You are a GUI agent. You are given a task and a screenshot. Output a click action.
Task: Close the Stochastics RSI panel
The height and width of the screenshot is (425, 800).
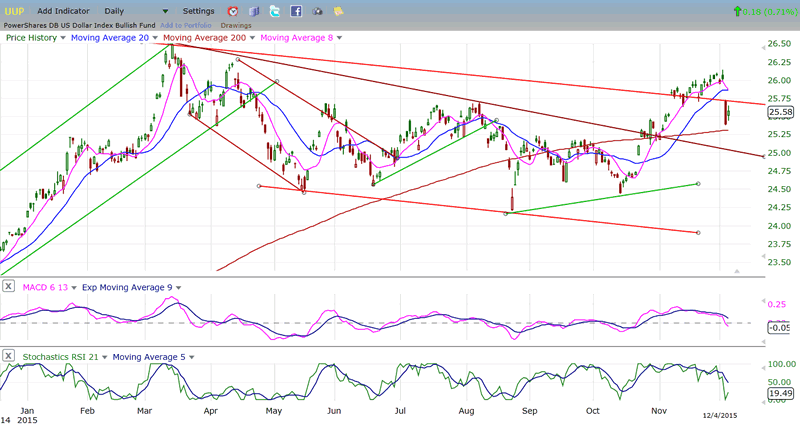pos(8,356)
